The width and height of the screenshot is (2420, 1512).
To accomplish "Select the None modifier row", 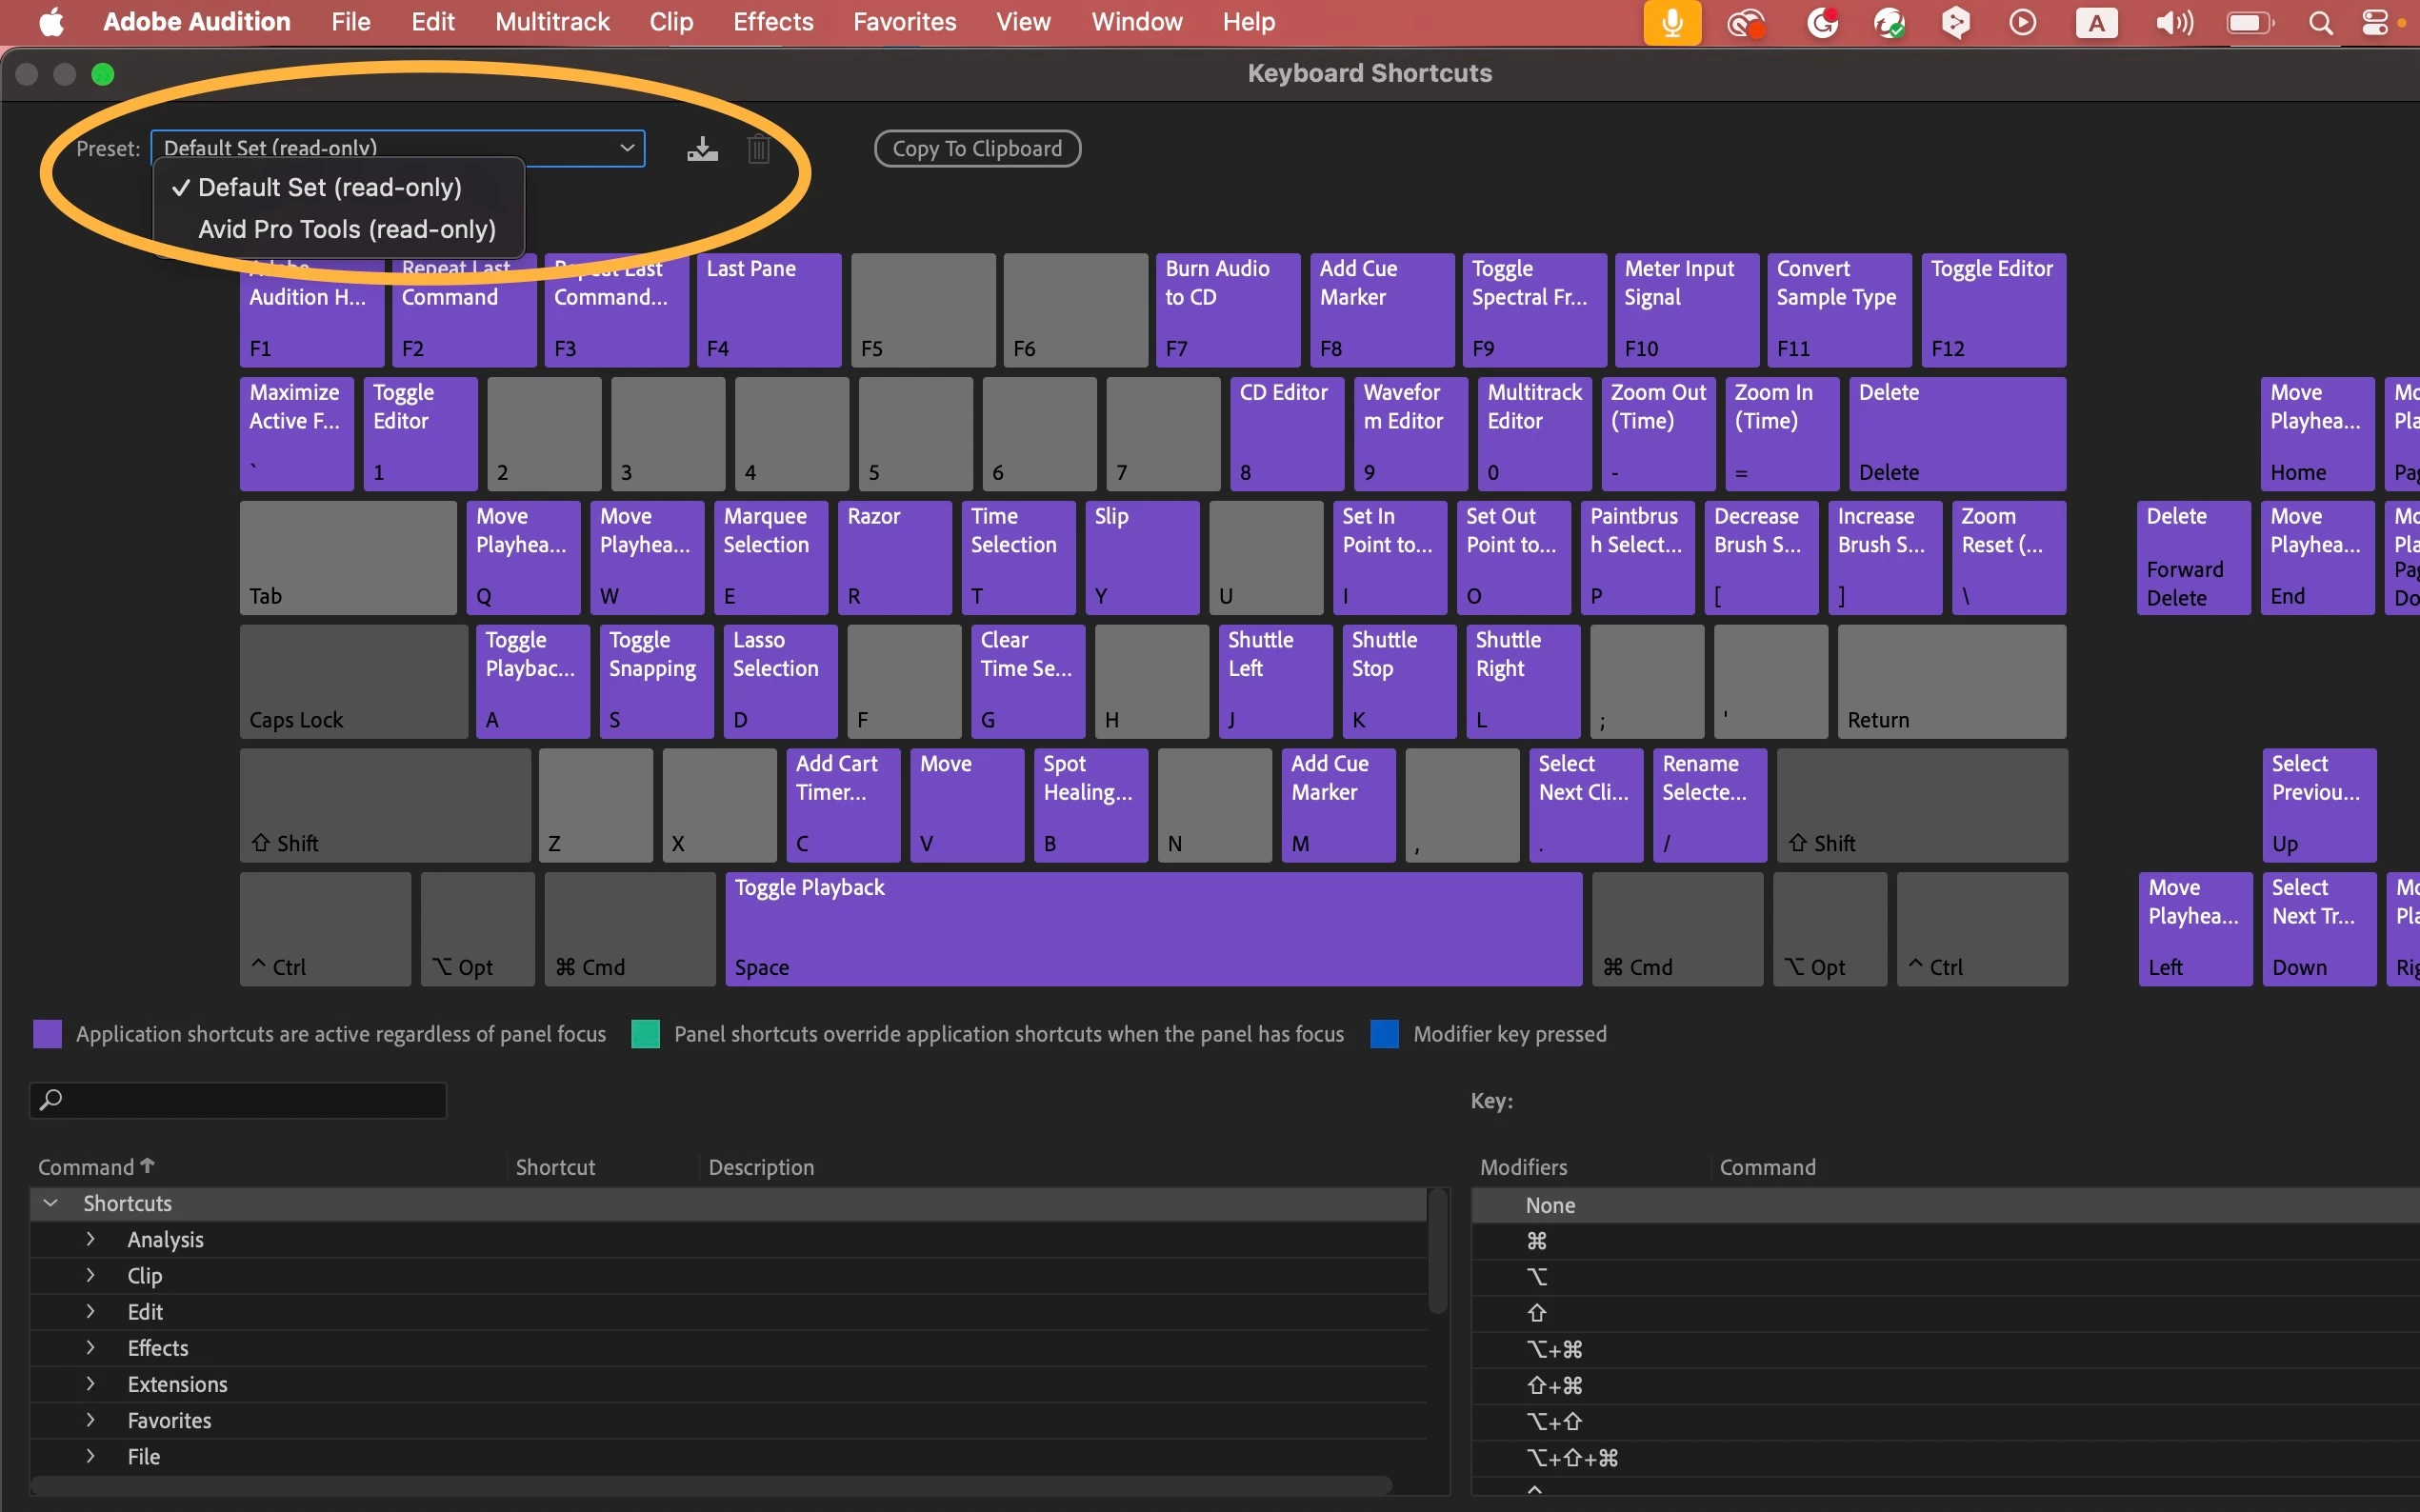I will 1550,1205.
